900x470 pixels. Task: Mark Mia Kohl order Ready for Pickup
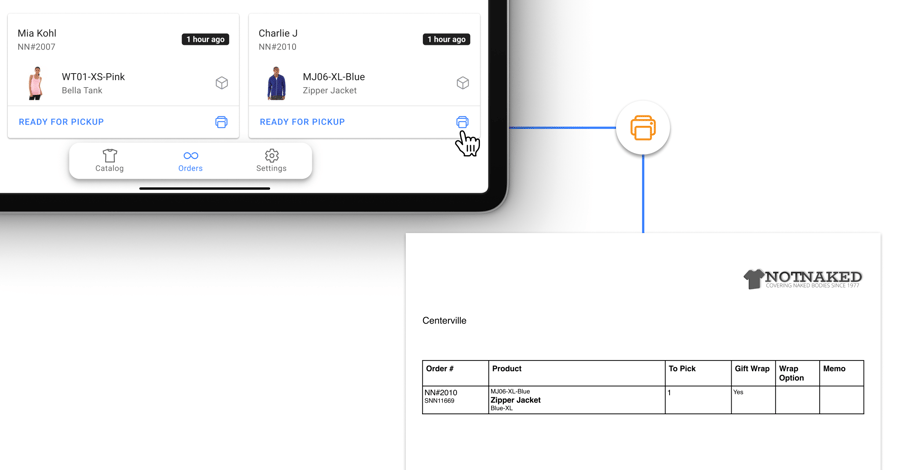(61, 122)
